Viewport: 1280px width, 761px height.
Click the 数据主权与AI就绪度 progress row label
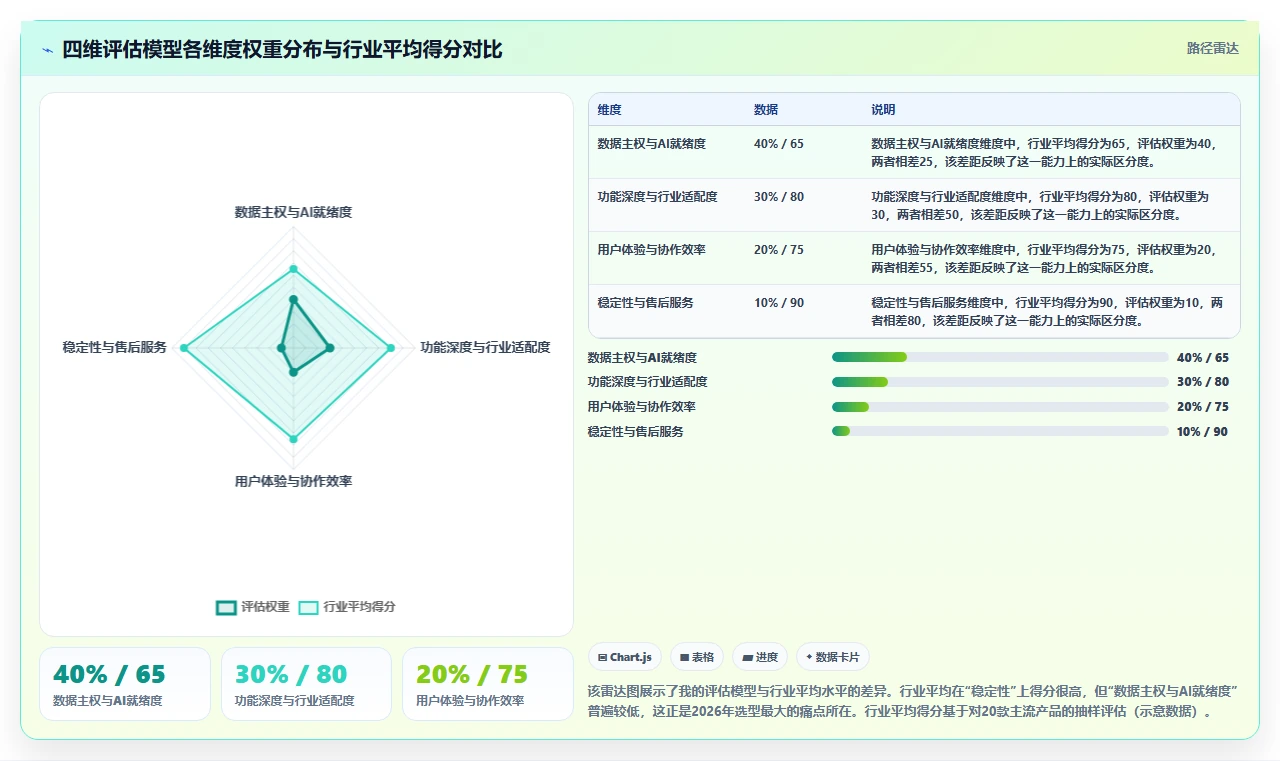[x=642, y=357]
